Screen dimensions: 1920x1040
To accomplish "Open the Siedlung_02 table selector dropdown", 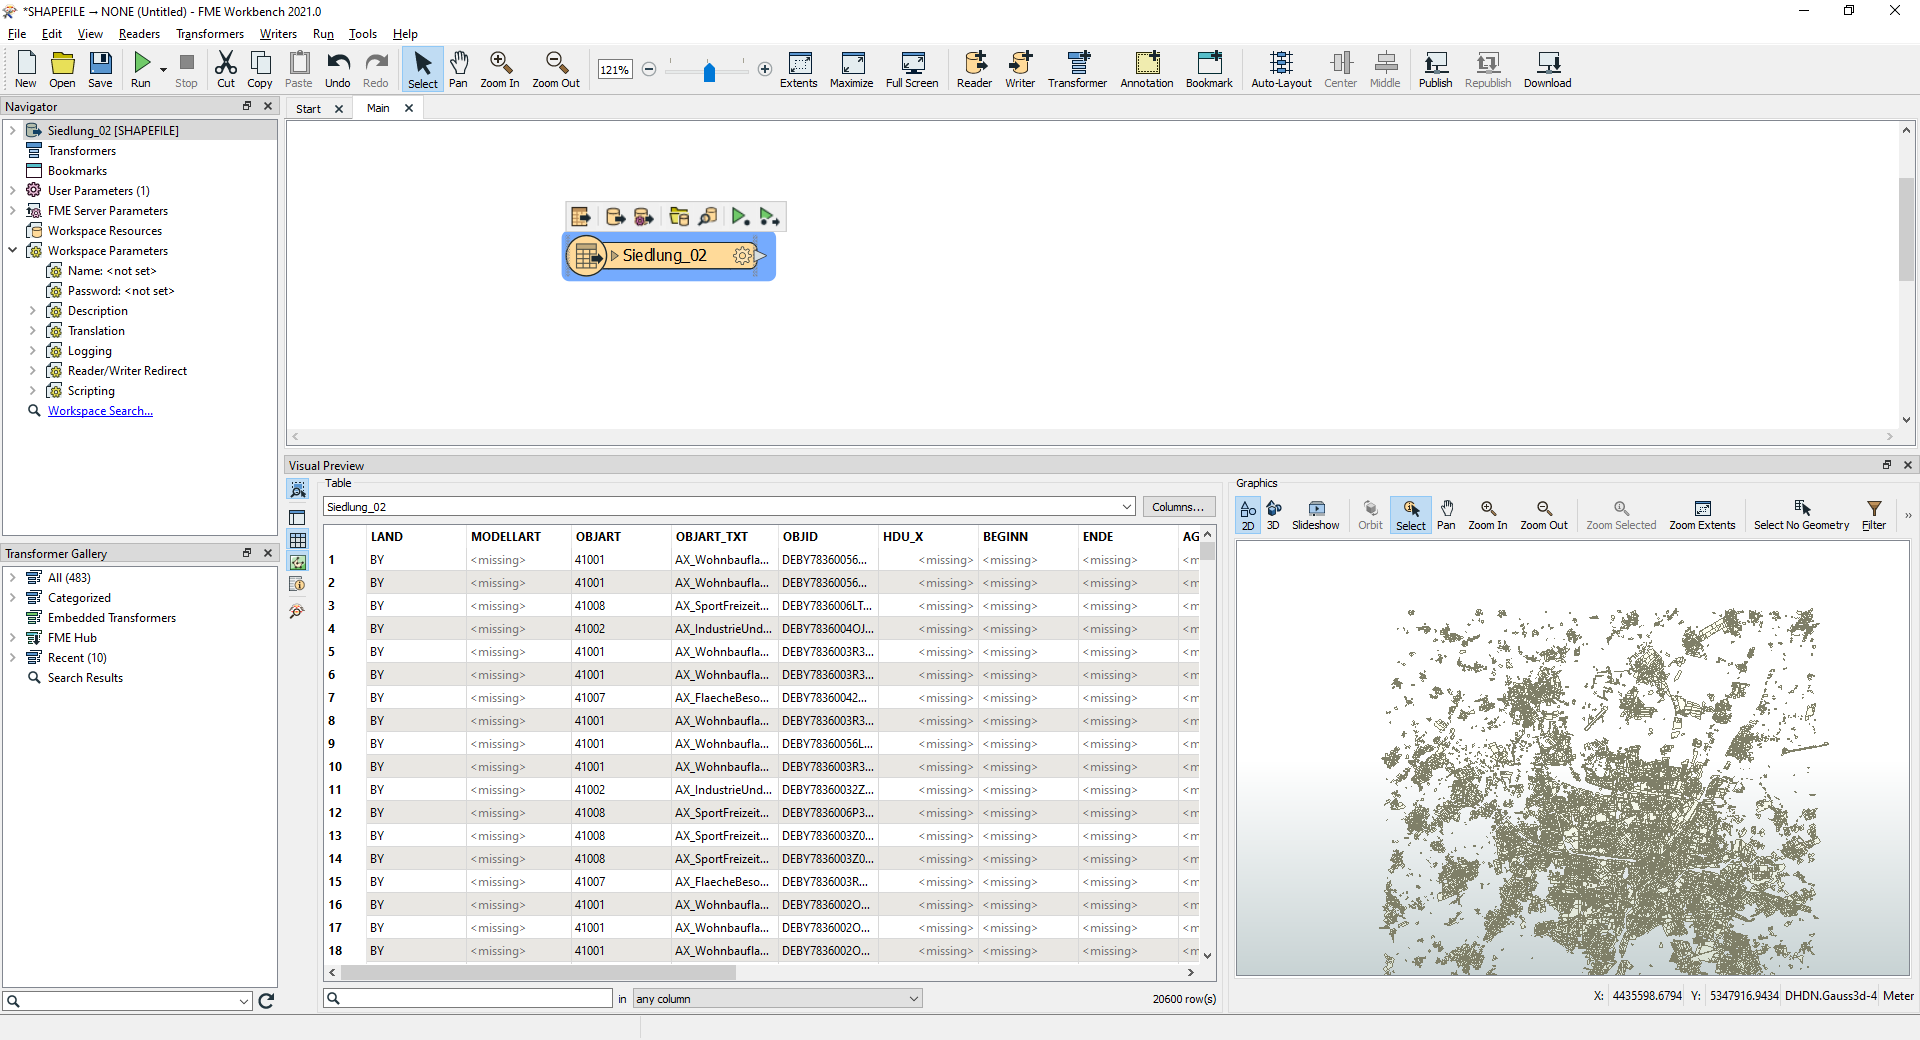I will [x=1126, y=507].
